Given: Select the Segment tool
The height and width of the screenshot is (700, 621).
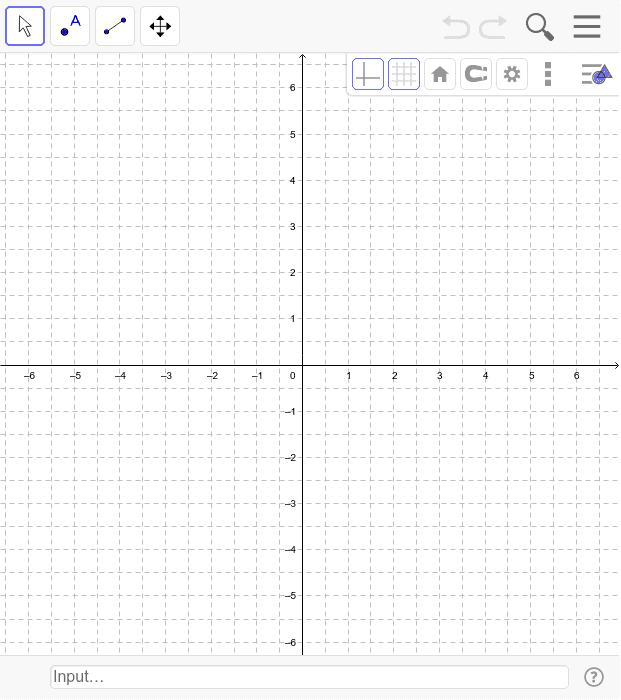Looking at the screenshot, I should click(x=115, y=26).
